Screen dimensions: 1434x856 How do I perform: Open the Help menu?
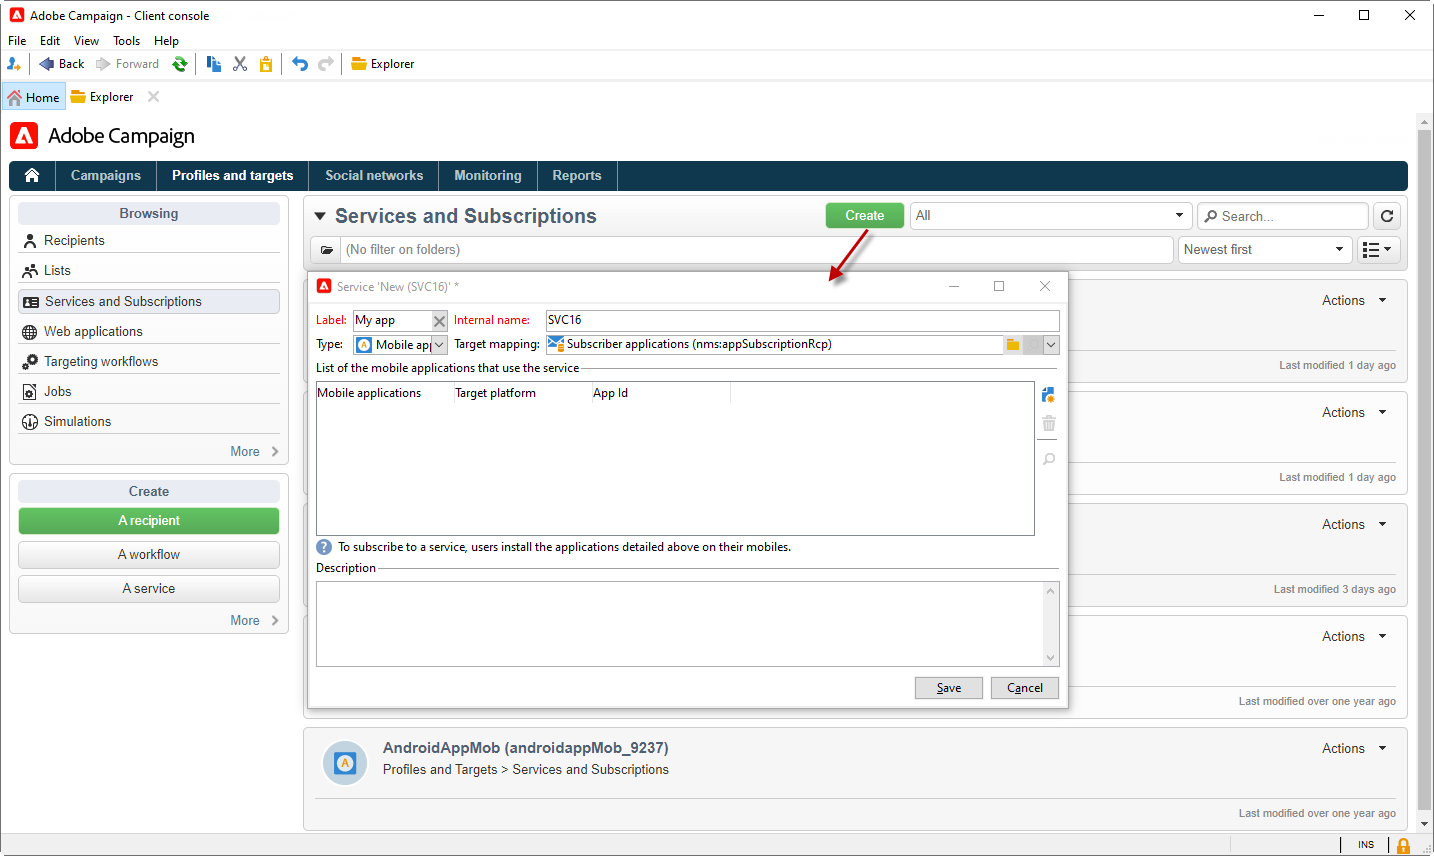166,41
